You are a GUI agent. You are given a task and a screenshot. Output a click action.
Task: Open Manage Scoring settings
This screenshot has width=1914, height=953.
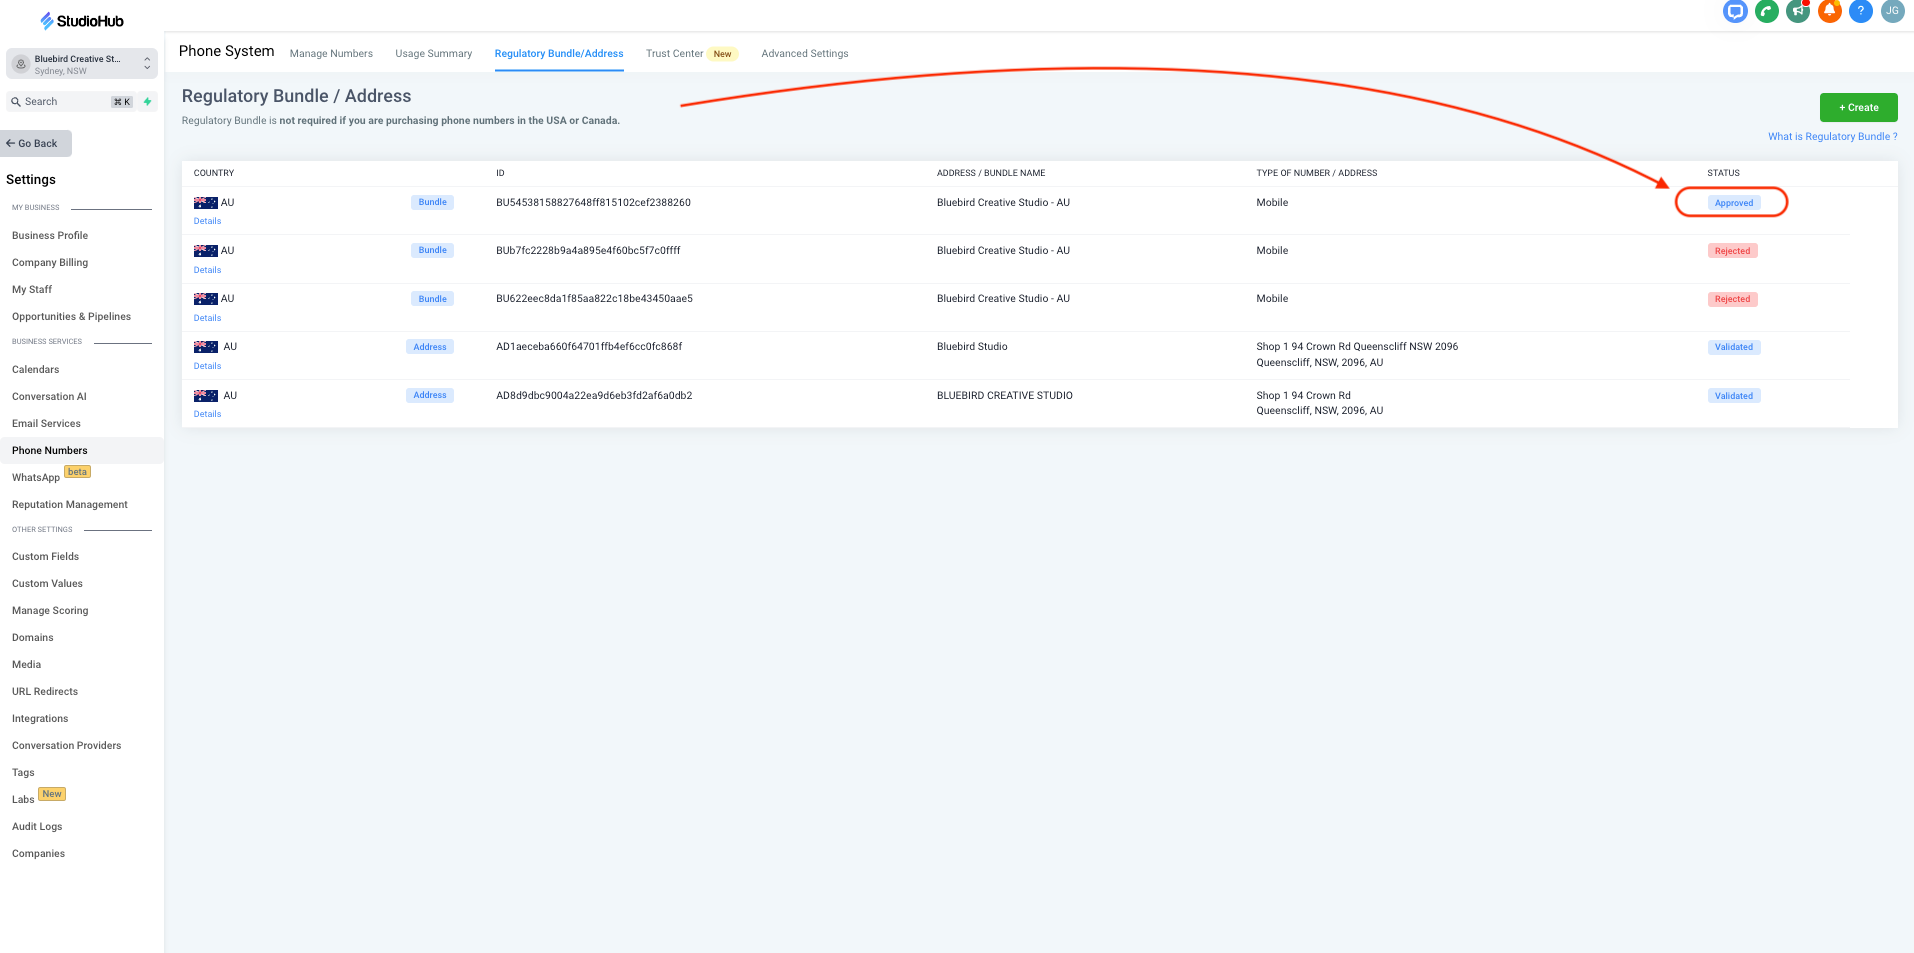50,611
